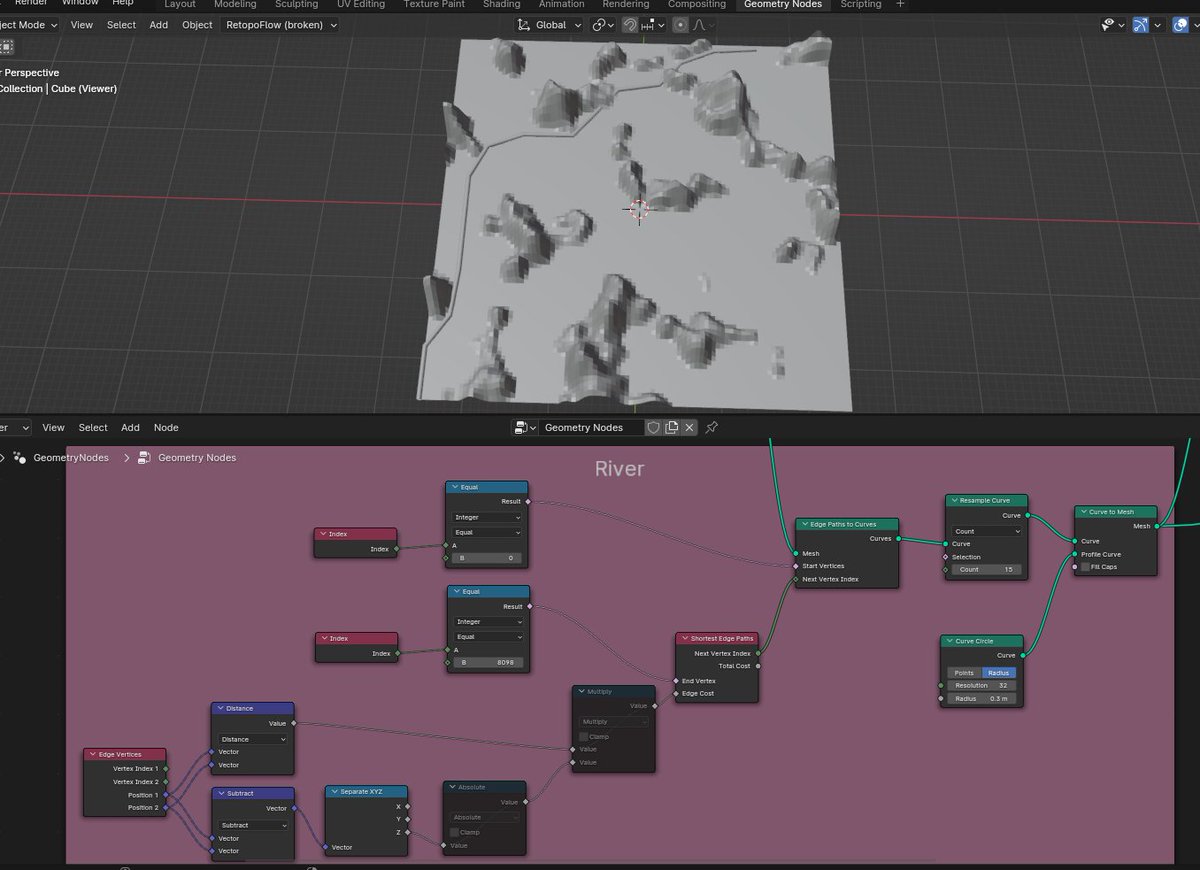Duplicate the Geometry Nodes node tree
The height and width of the screenshot is (870, 1200).
pyautogui.click(x=672, y=428)
